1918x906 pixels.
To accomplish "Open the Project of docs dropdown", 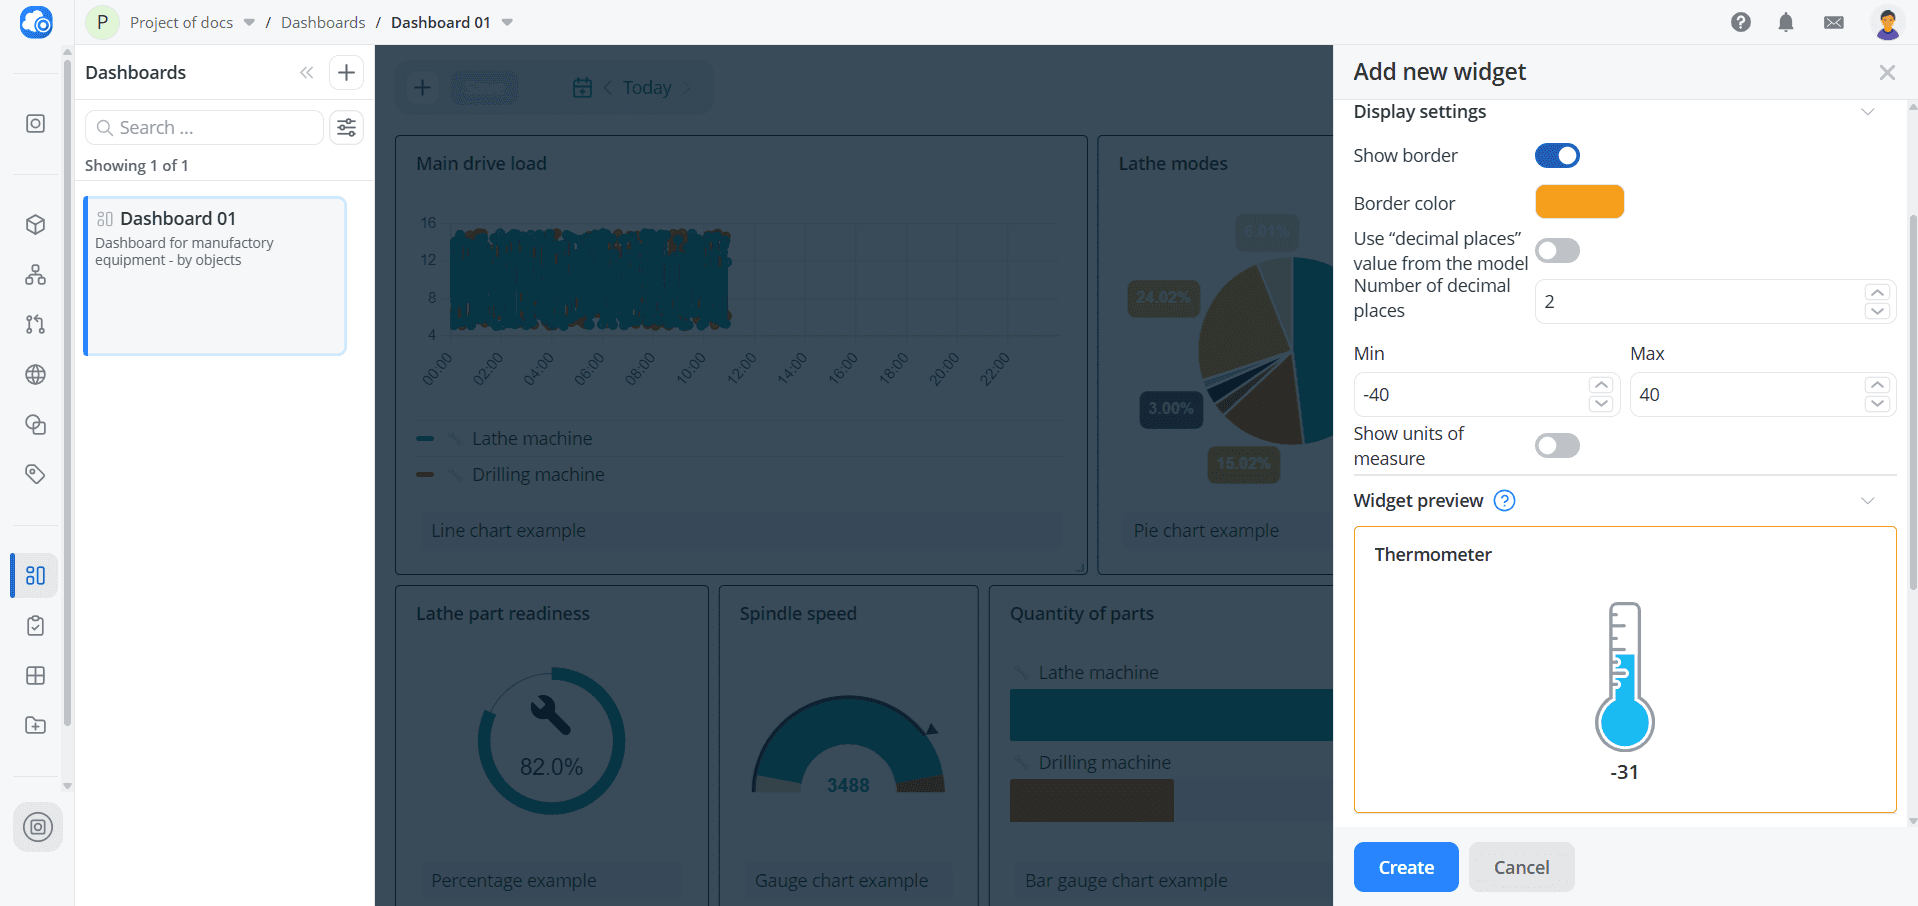I will tap(249, 22).
